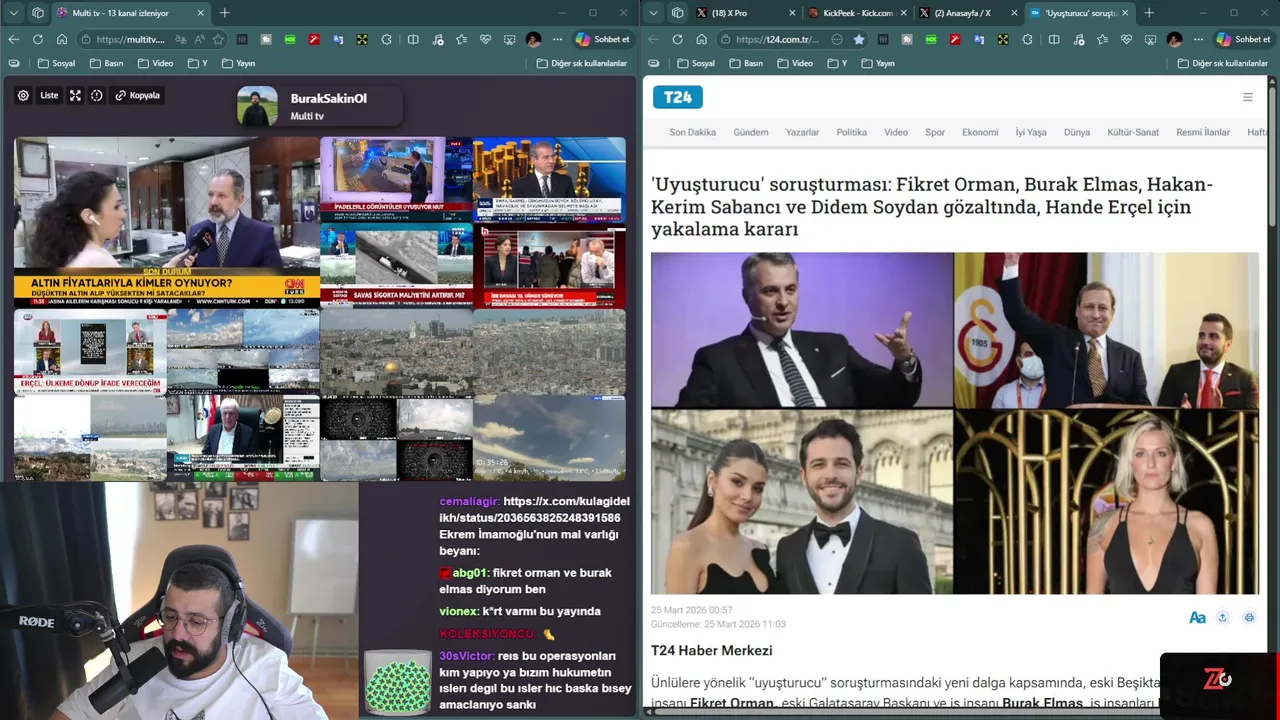Click the multitv address bar URL
Screen dimensions: 1280x720
(131, 39)
